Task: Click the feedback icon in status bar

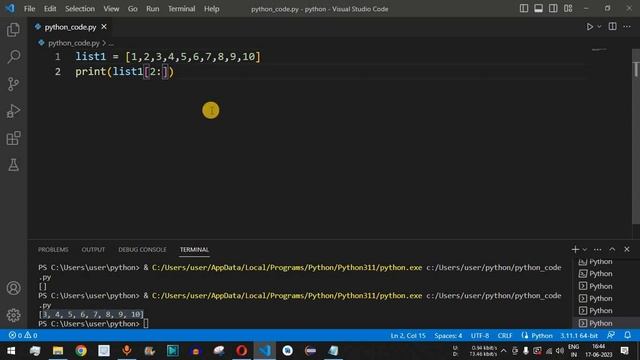Action: (611, 335)
